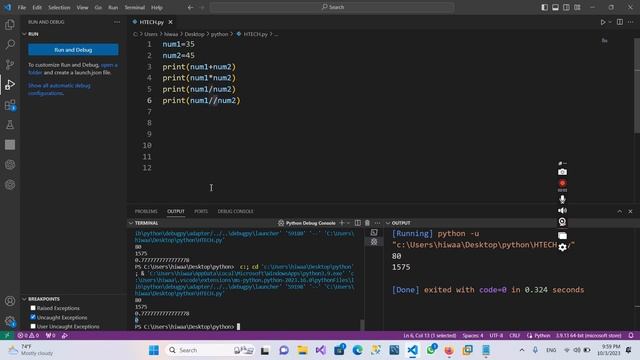640x360 pixels.
Task: Toggle webcam in recorder overlay
Action: point(562,222)
